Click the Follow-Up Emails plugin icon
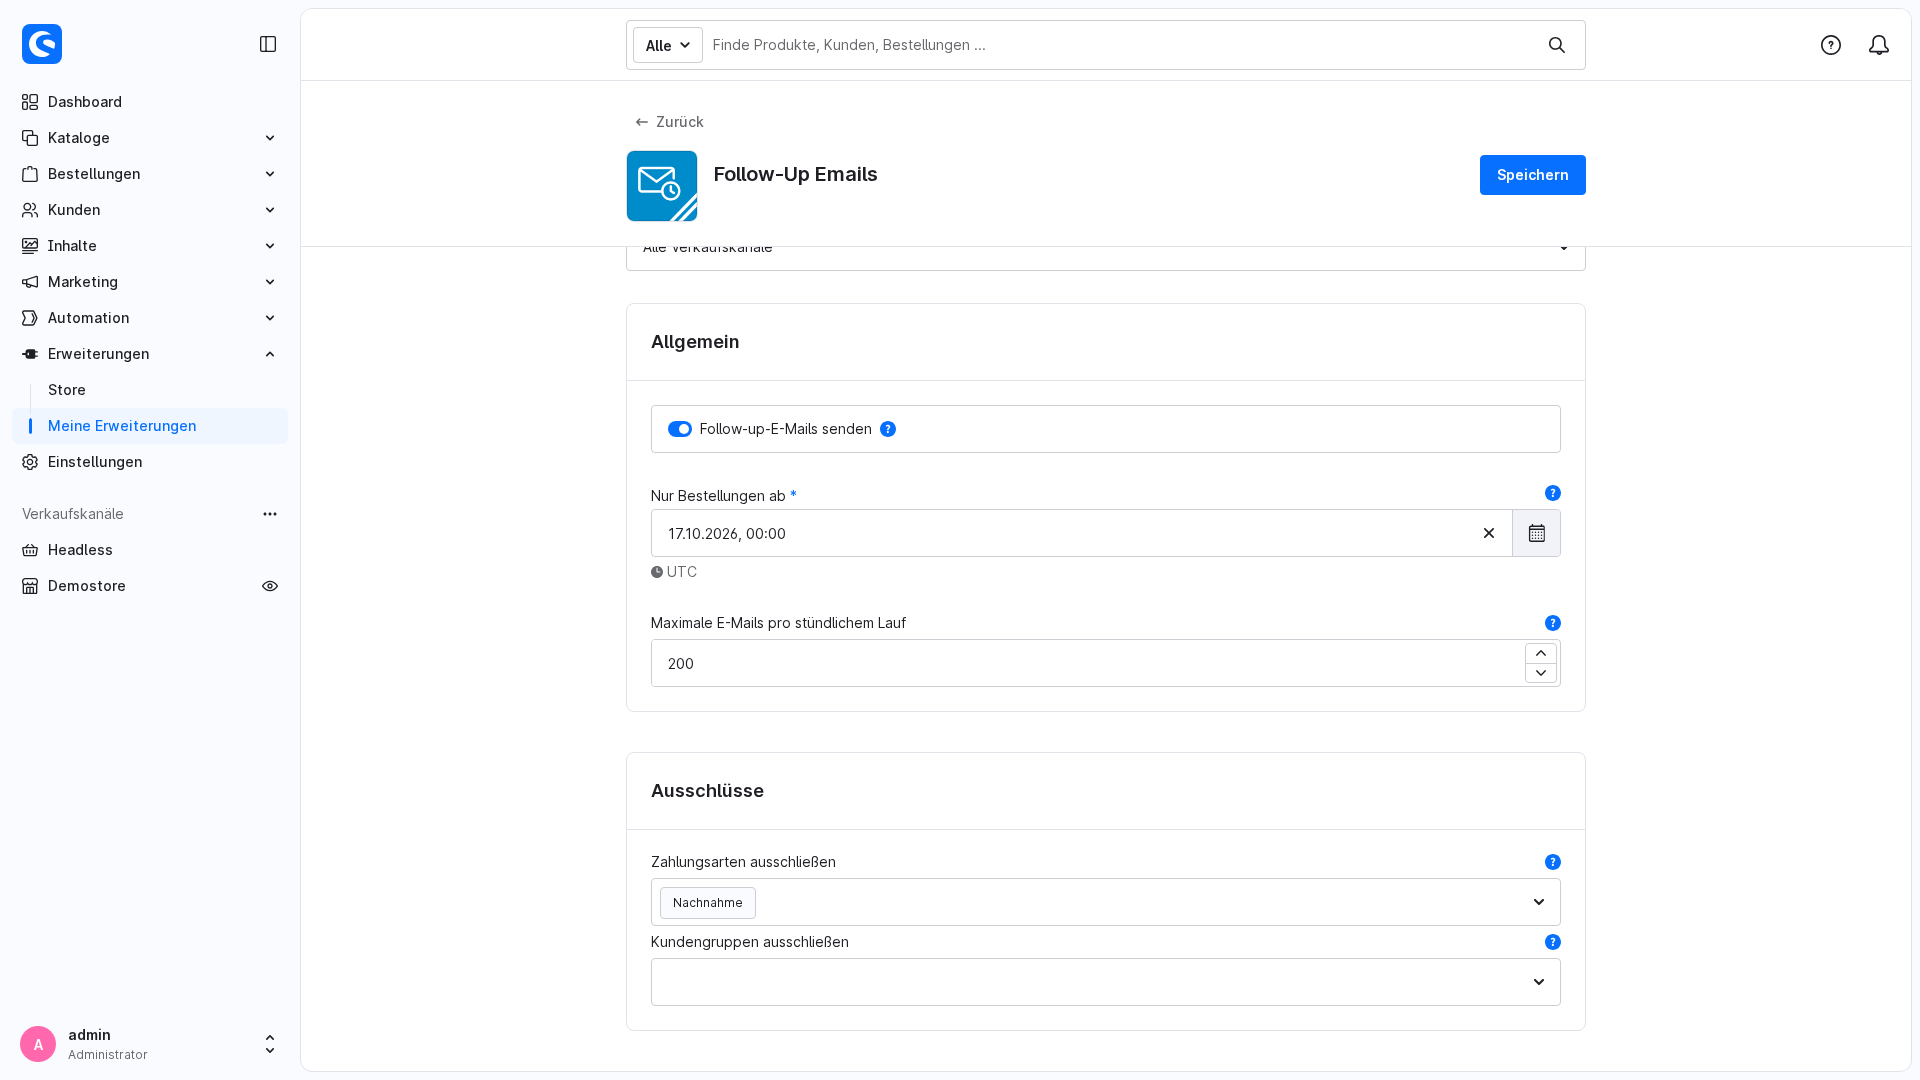Viewport: 1920px width, 1080px height. 662,186
